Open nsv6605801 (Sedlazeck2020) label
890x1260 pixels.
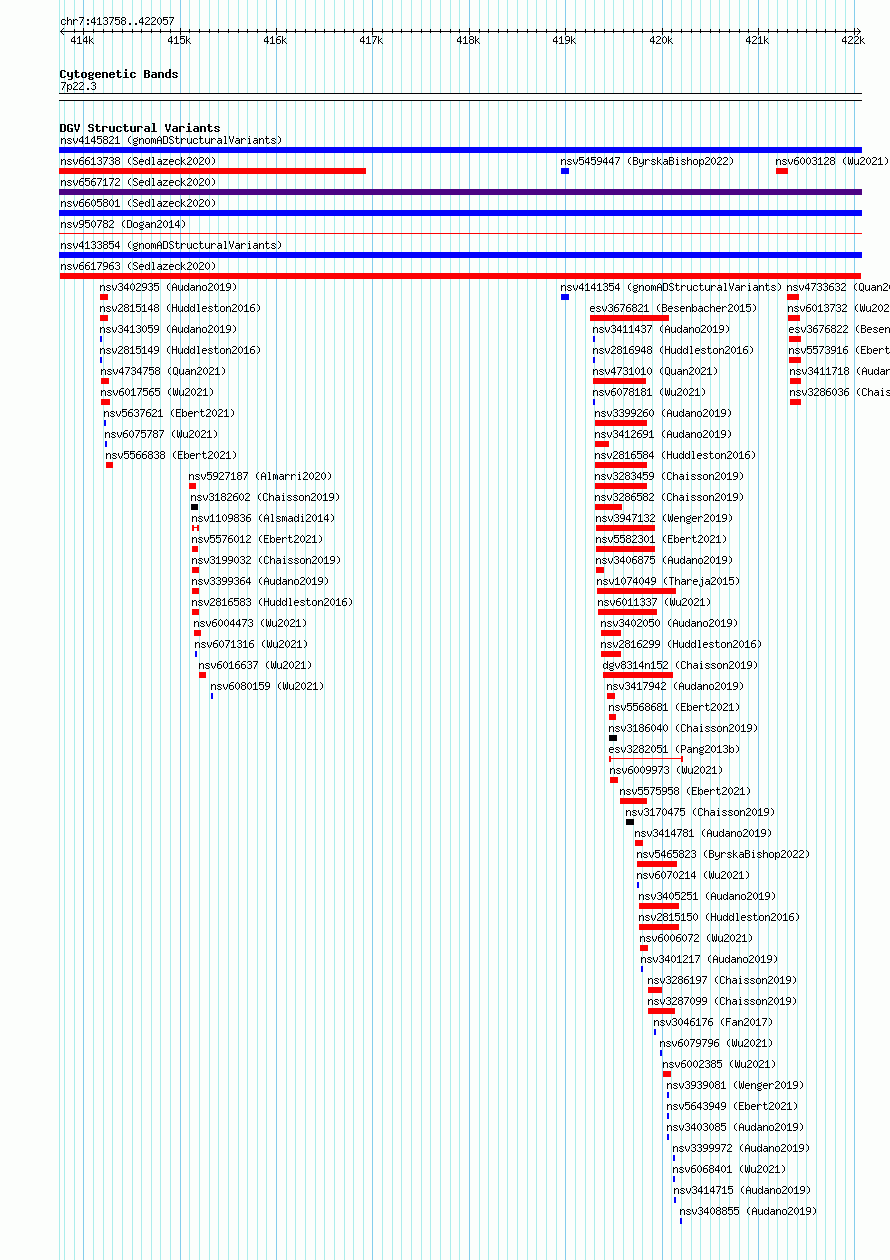pos(138,203)
